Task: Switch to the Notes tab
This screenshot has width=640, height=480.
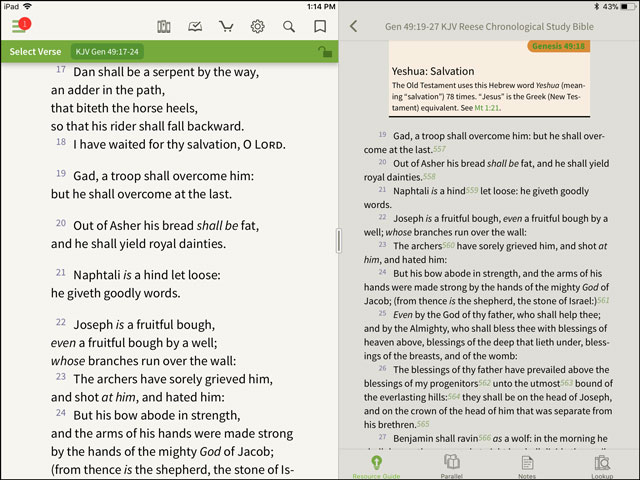Action: click(527, 466)
